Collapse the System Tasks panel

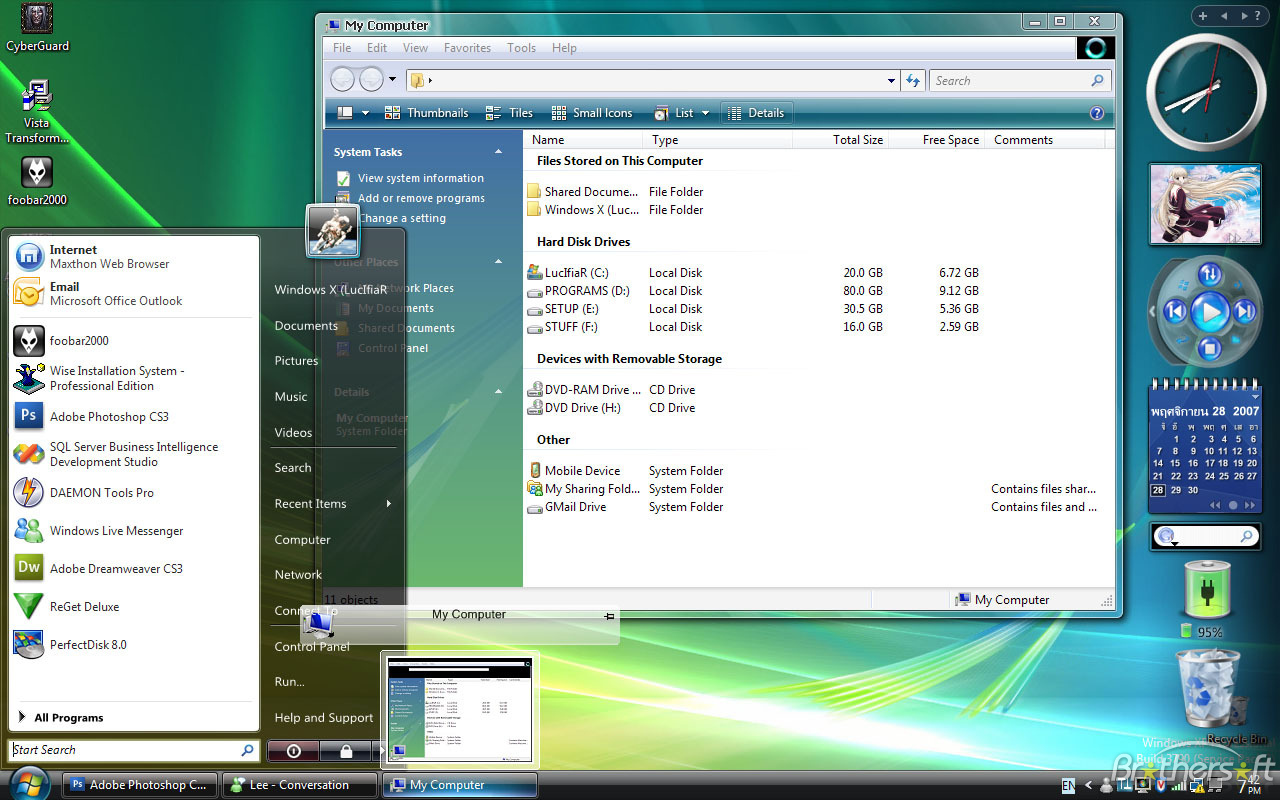tap(498, 151)
